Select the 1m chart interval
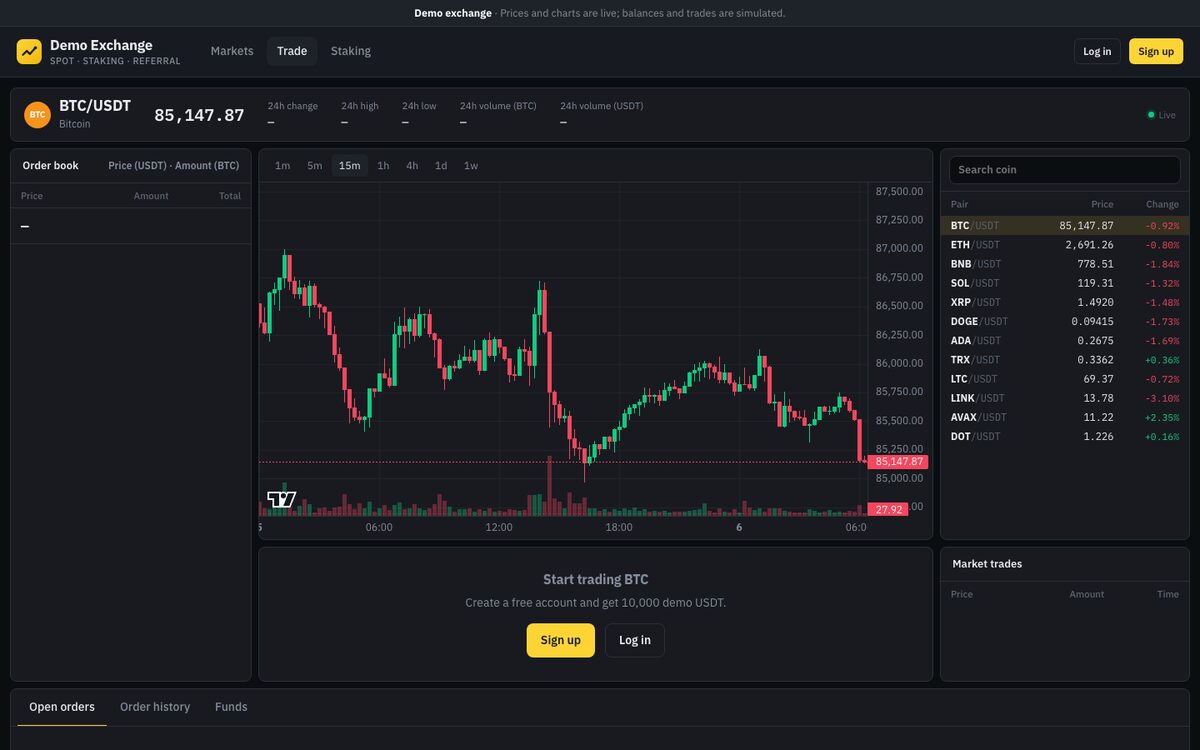Viewport: 1200px width, 750px height. [283, 166]
